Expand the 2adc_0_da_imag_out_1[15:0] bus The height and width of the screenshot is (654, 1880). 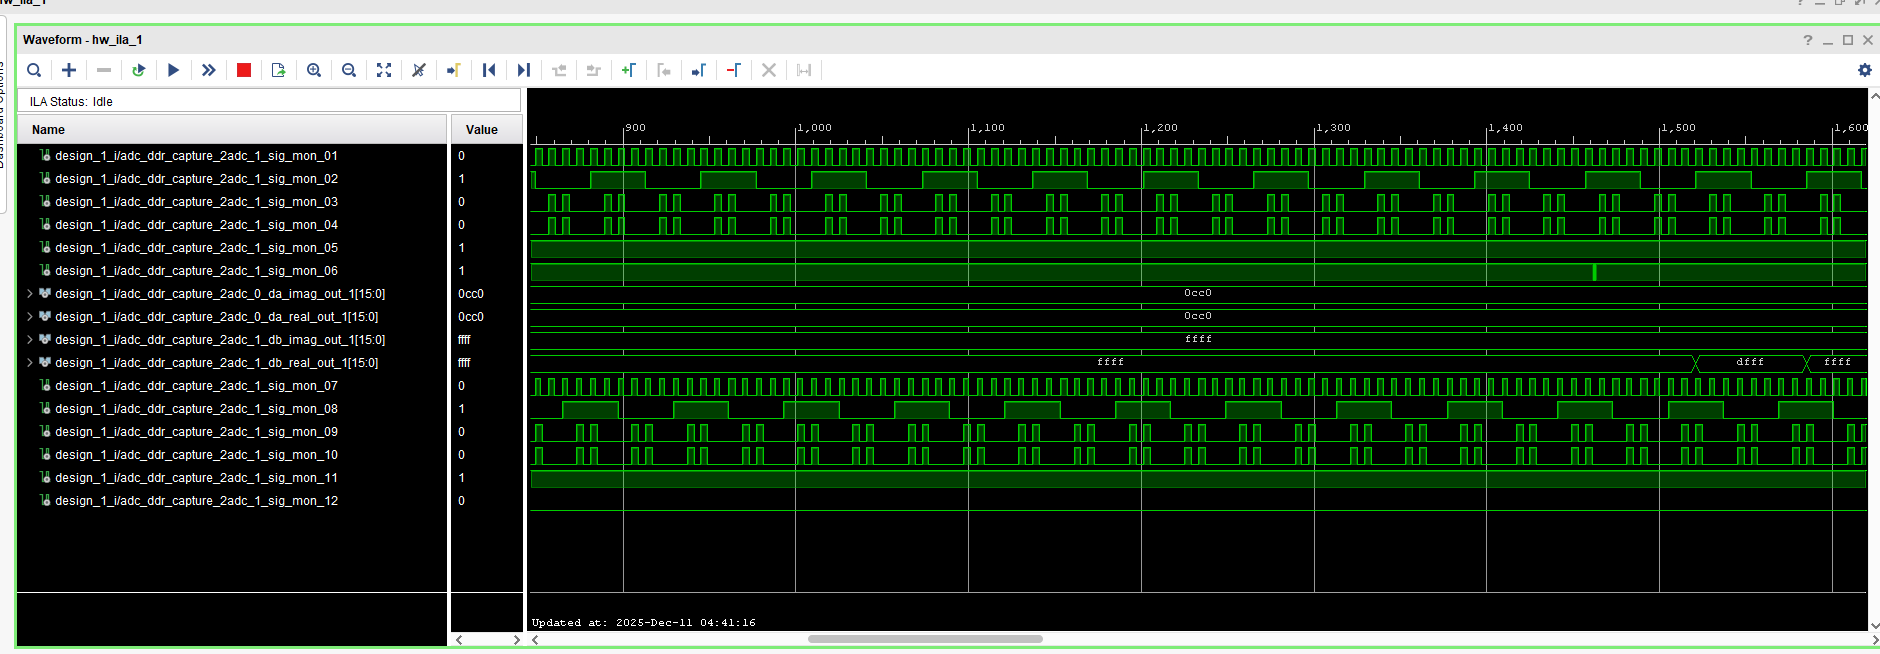(30, 294)
